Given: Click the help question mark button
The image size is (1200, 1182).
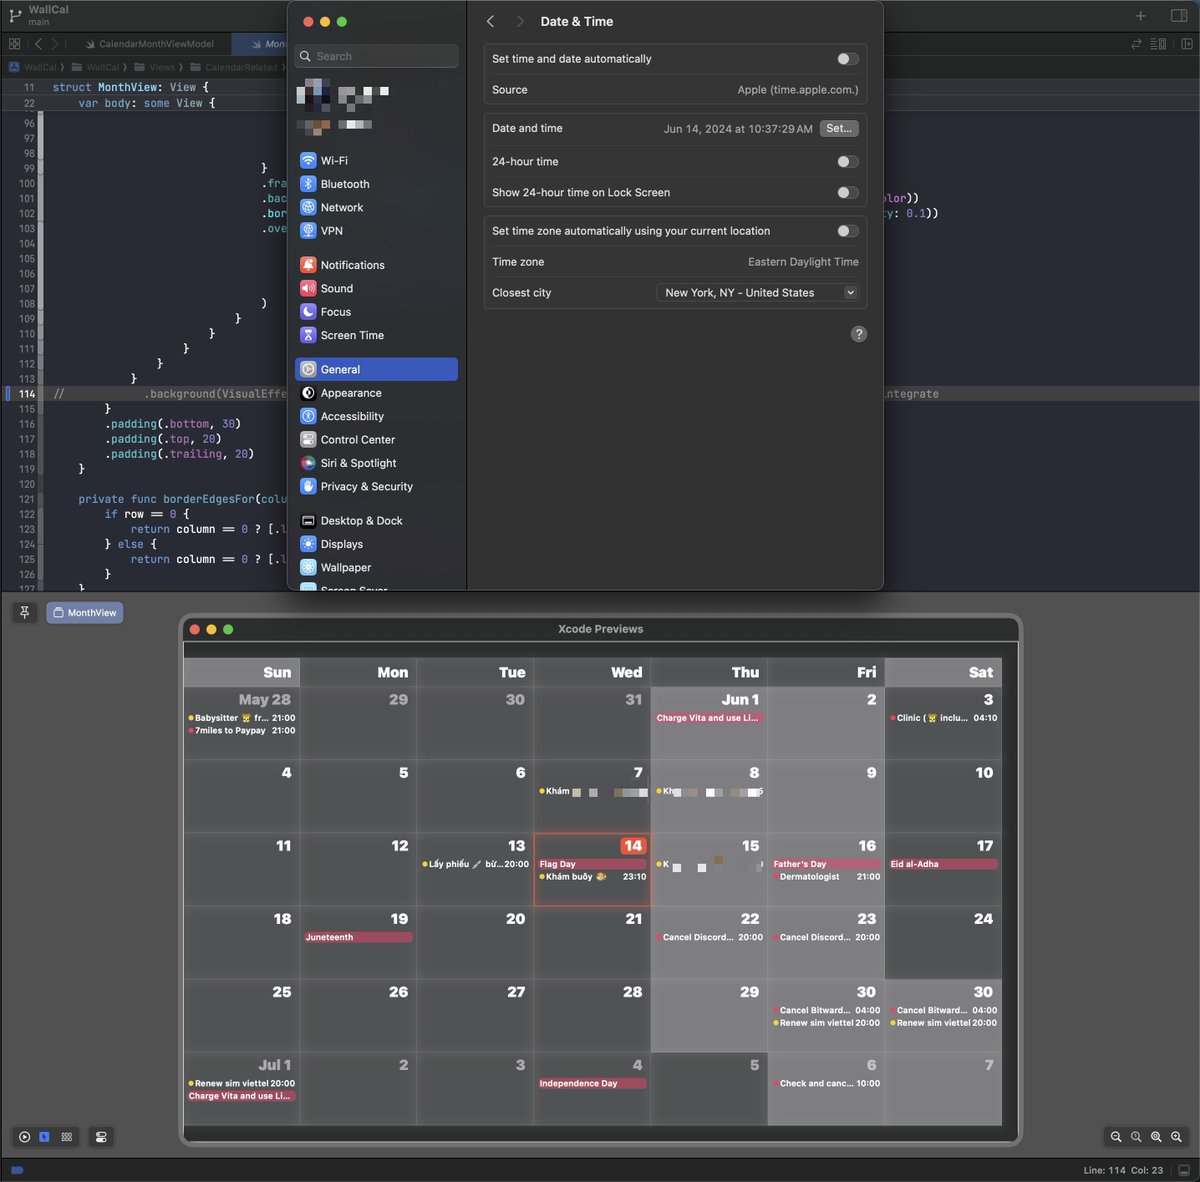Looking at the screenshot, I should click(859, 334).
